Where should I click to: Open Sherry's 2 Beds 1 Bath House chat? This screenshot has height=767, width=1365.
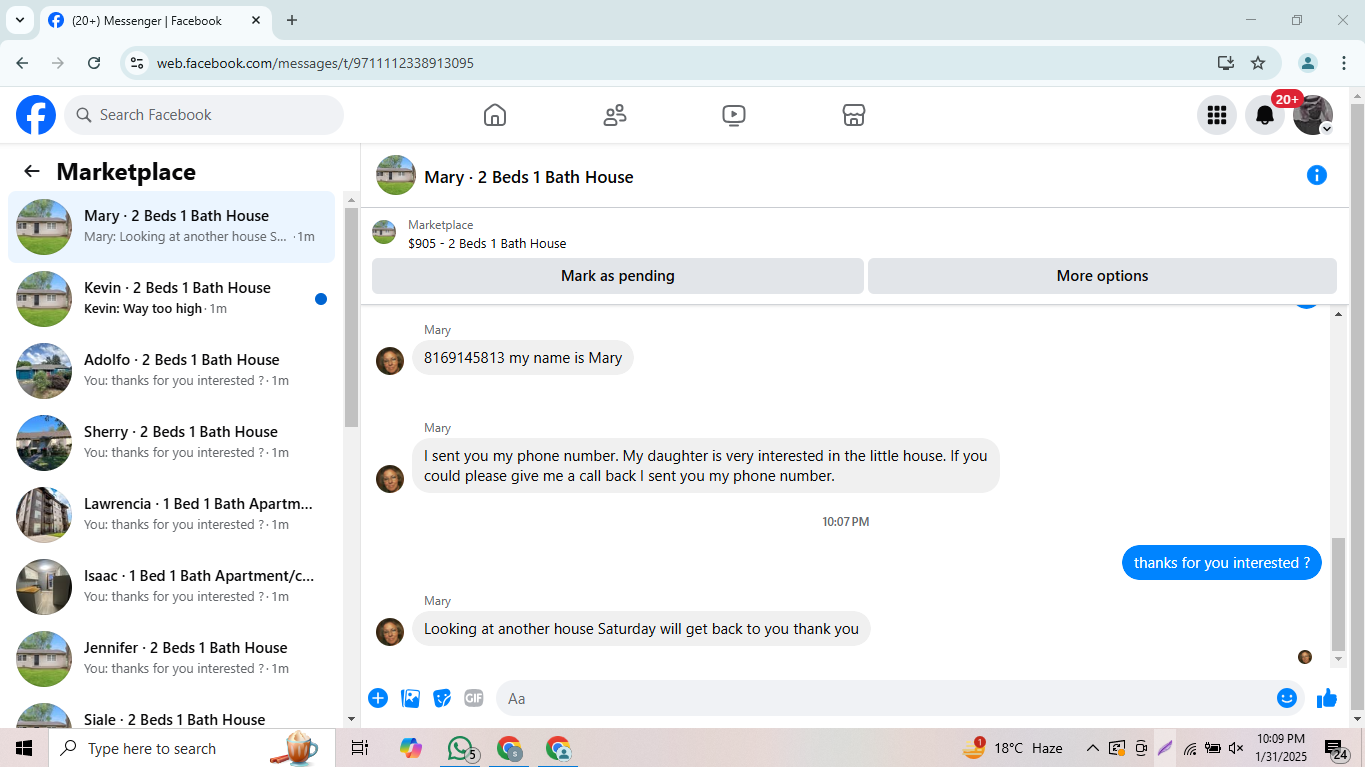click(172, 443)
